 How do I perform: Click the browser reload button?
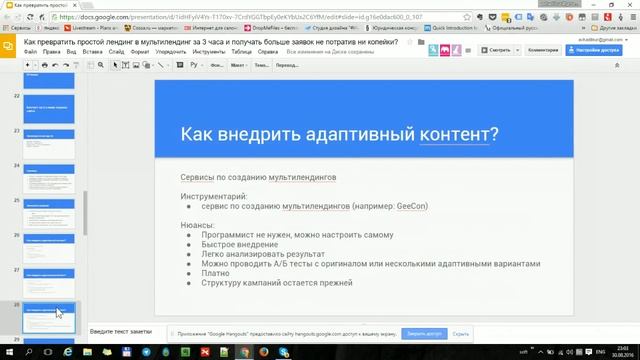pos(30,17)
